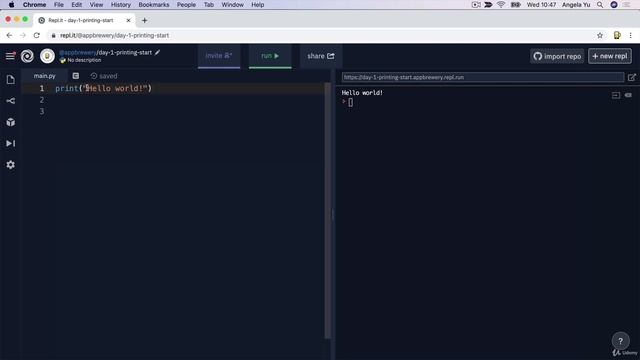This screenshot has width=640, height=360.
Task: Open the File menu
Action: [x=59, y=5]
